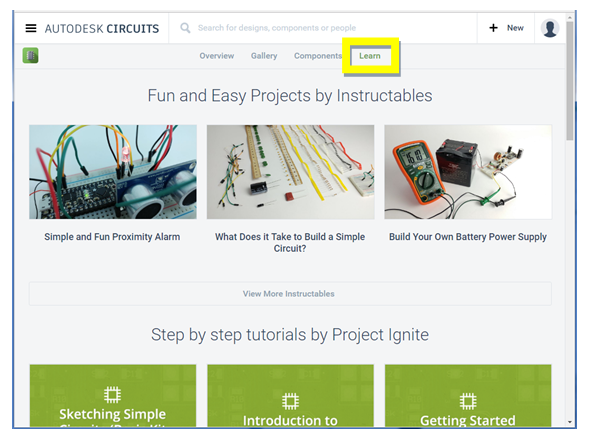
Task: Switch to the Components tab
Action: (x=318, y=56)
